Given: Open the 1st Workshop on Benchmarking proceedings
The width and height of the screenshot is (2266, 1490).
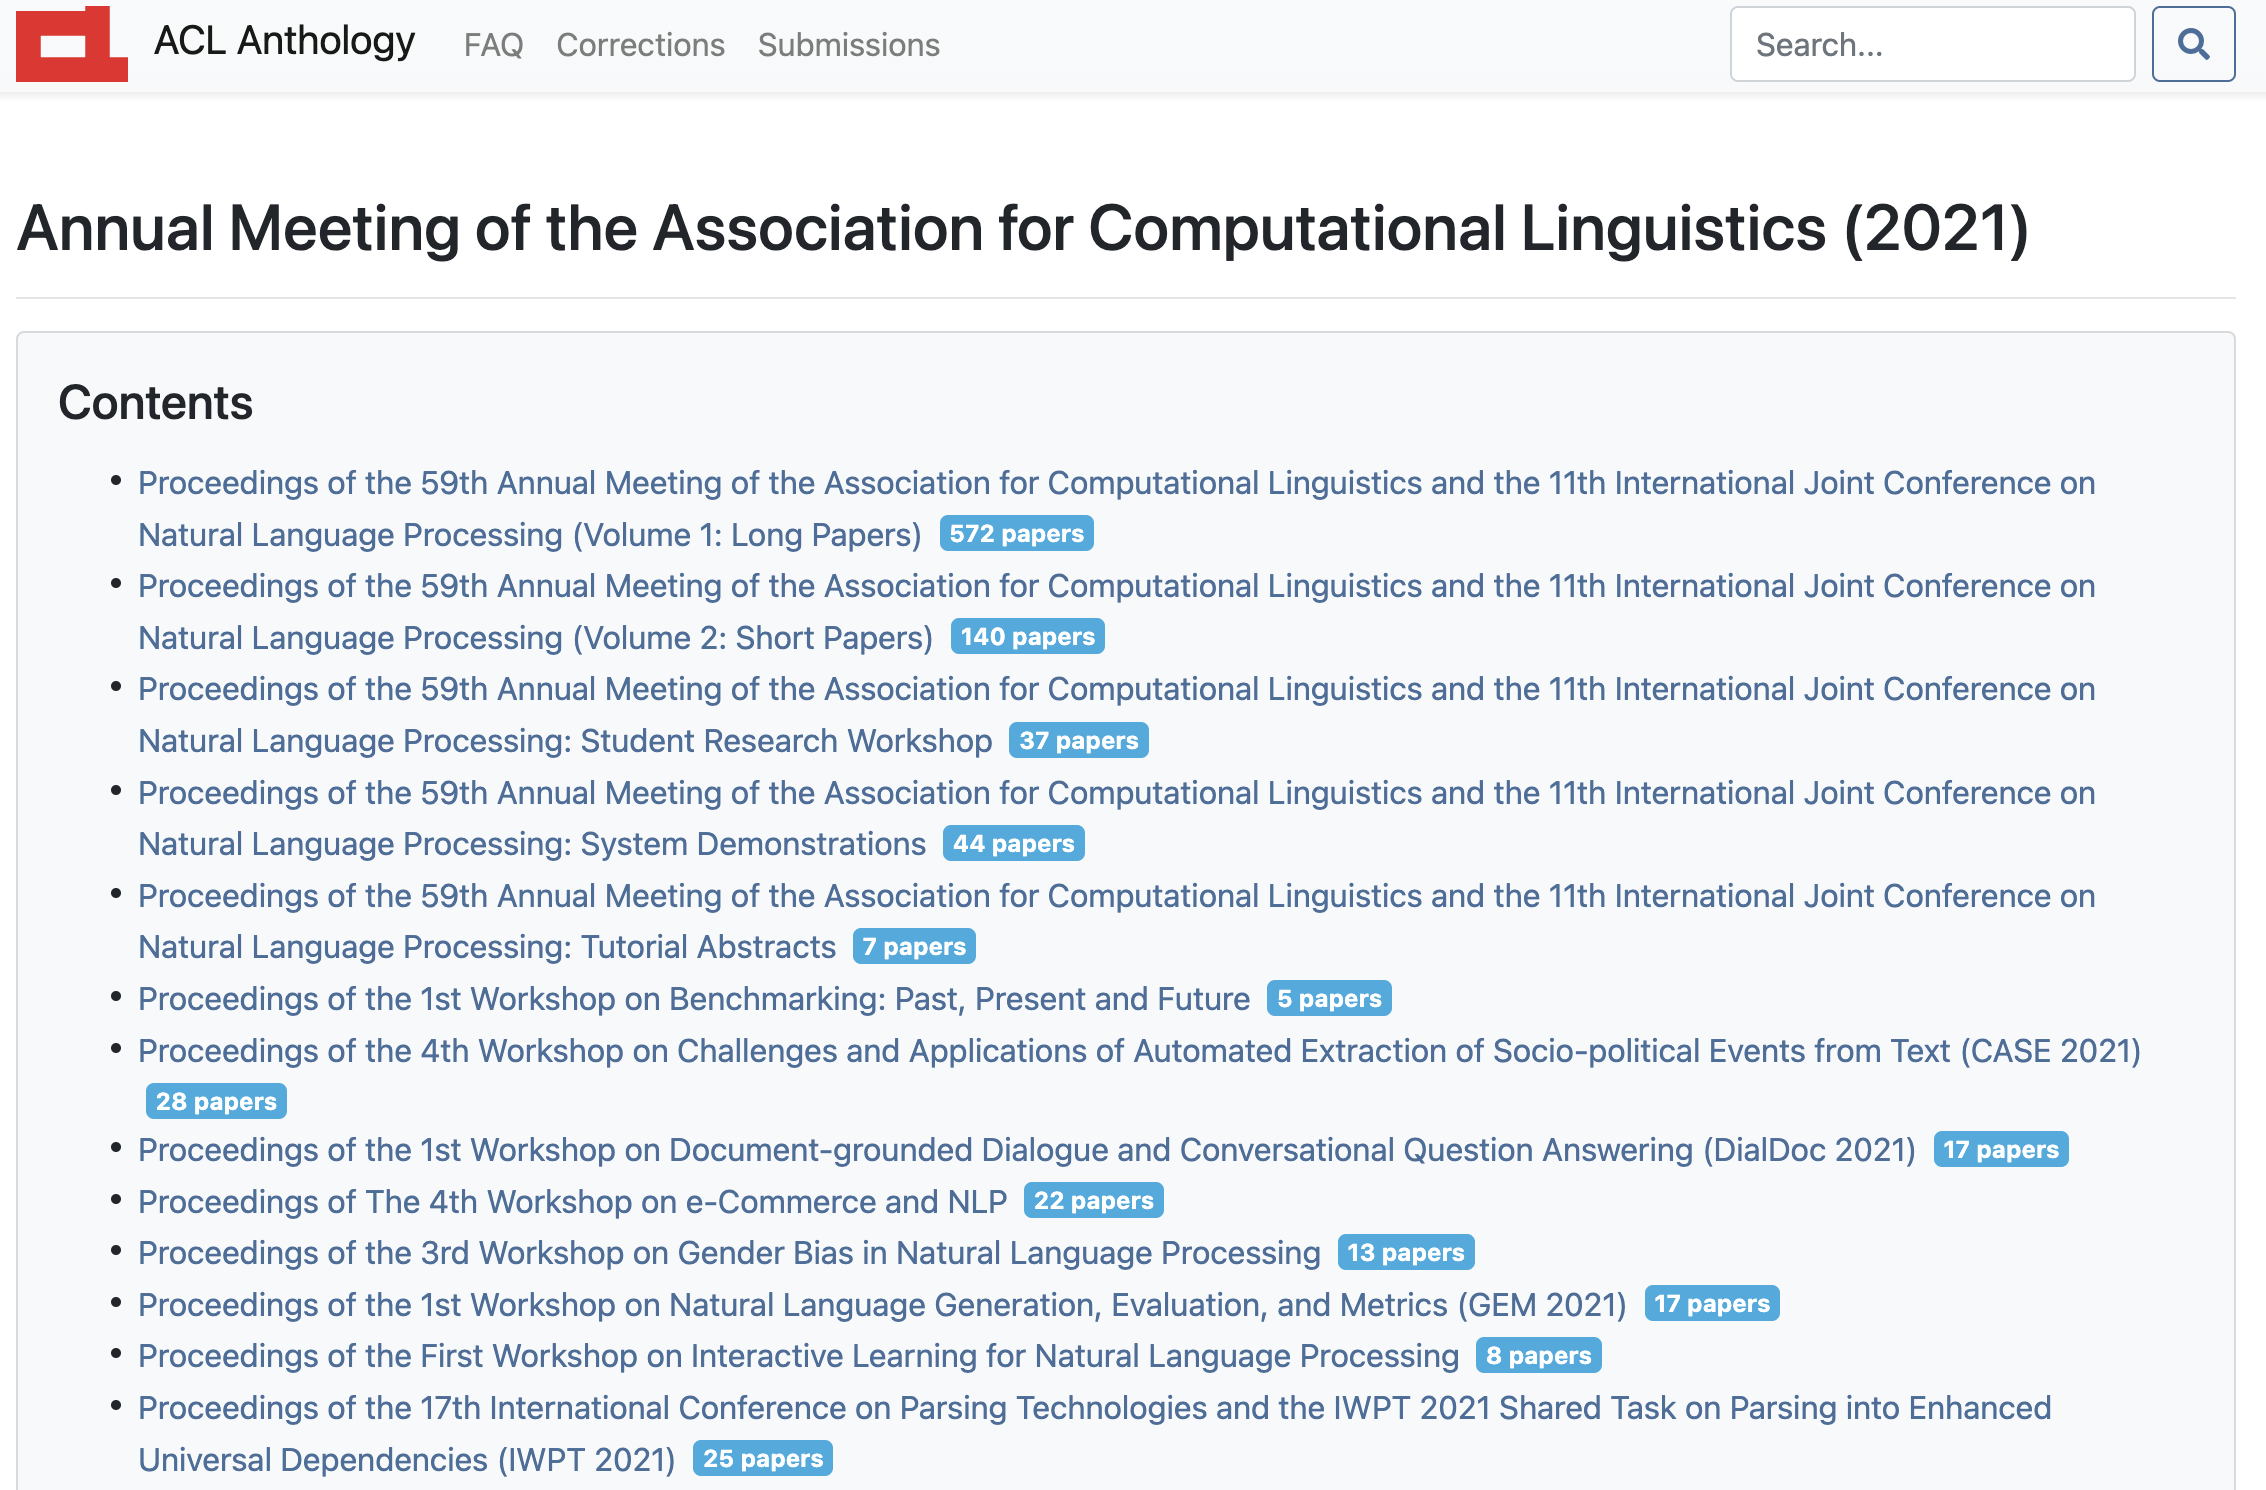Looking at the screenshot, I should [694, 998].
